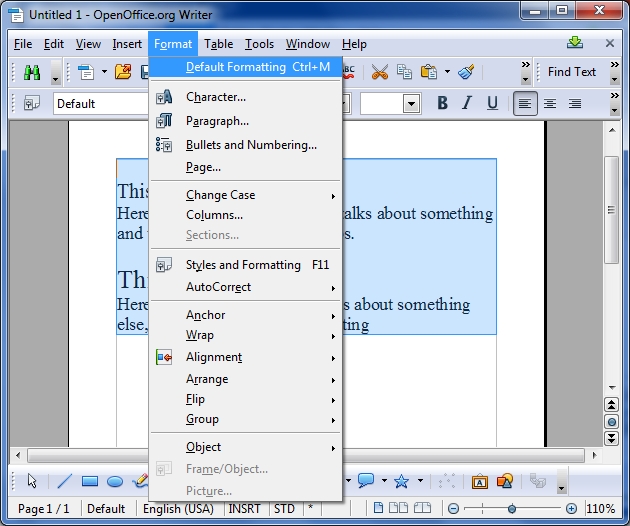This screenshot has height=526, width=630.
Task: Expand the Alignment submenu
Action: pos(245,357)
